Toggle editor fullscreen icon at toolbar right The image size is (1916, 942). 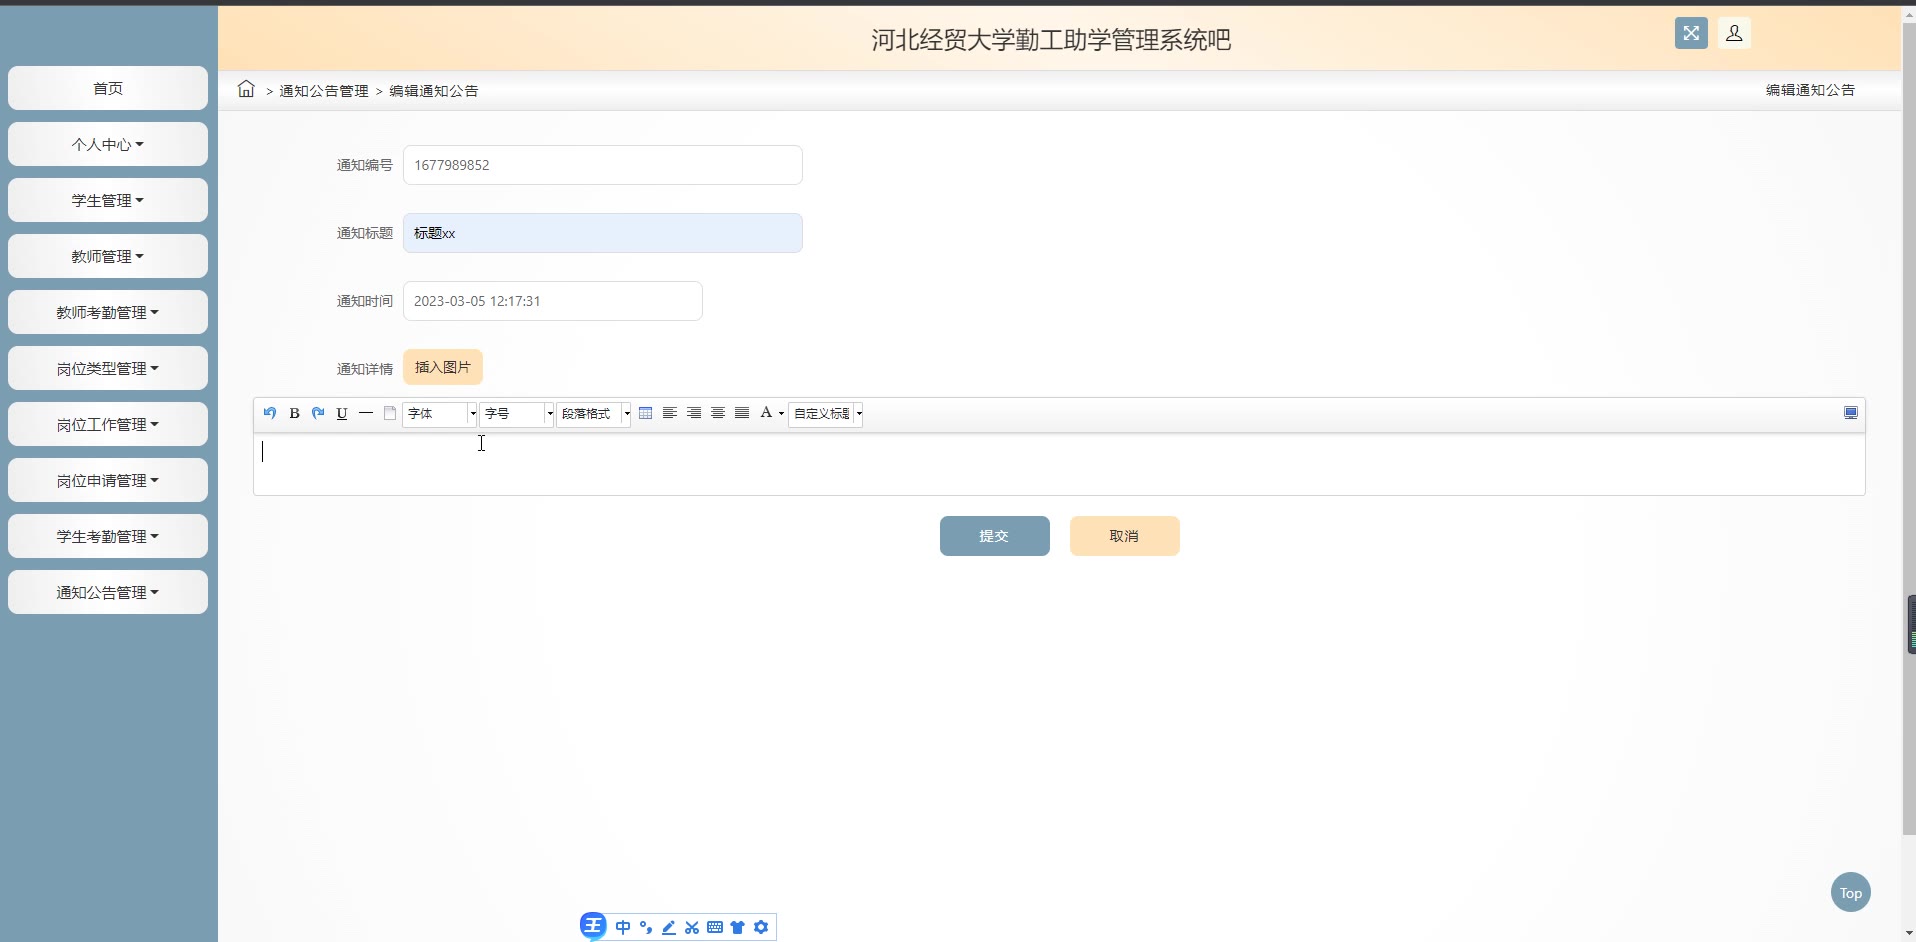[x=1851, y=413]
